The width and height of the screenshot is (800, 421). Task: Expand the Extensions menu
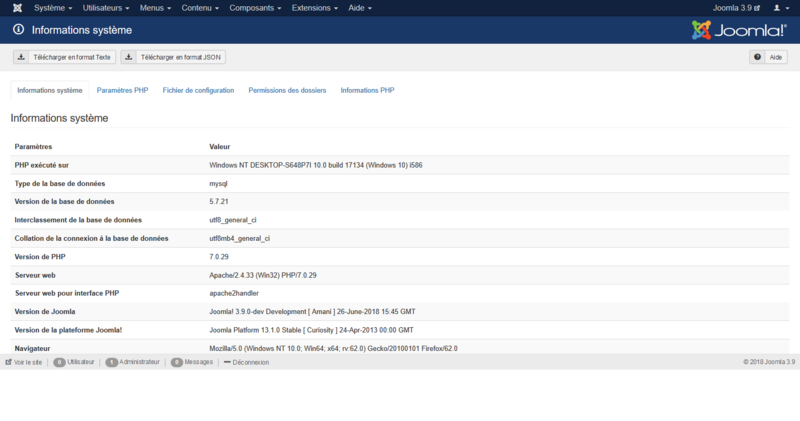tap(315, 8)
